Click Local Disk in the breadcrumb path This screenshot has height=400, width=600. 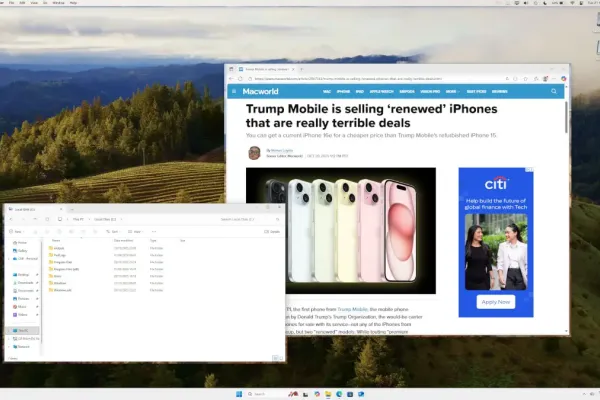point(105,219)
